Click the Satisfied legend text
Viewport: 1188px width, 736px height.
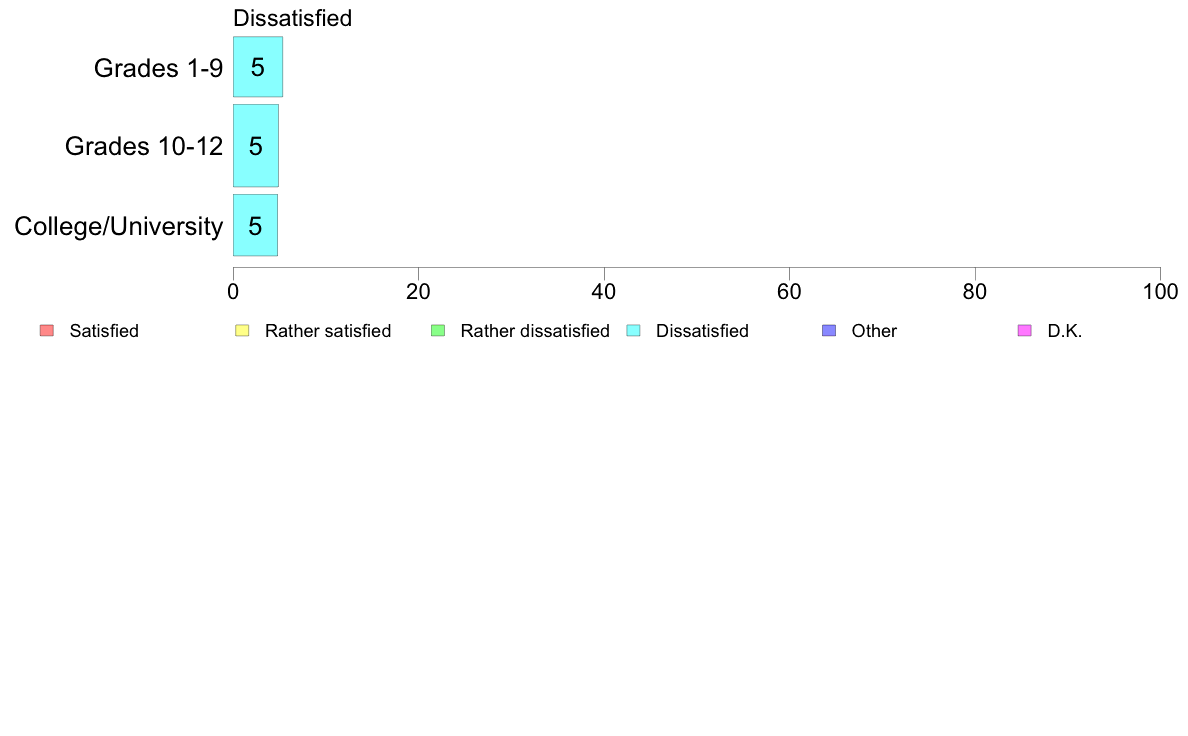click(104, 331)
